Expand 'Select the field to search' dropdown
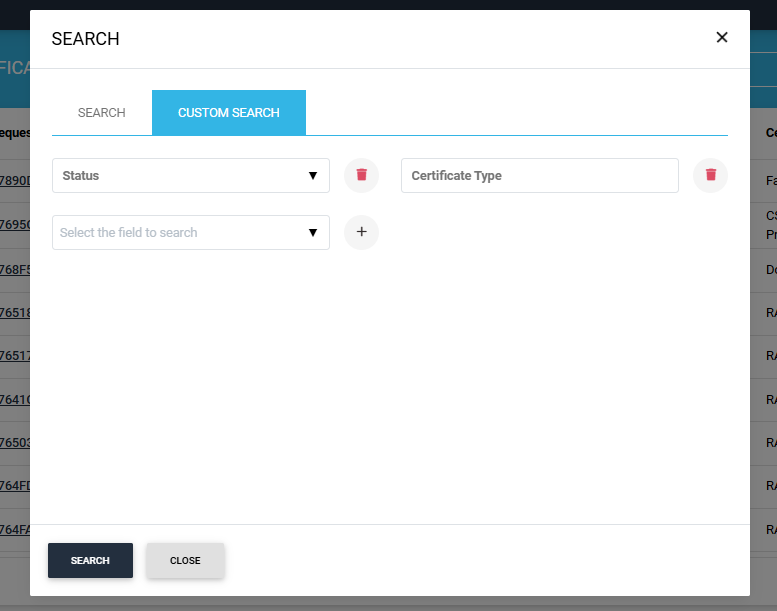 tap(190, 232)
